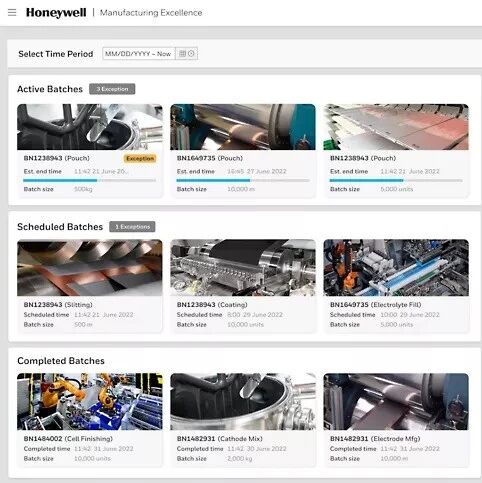The height and width of the screenshot is (483, 482).
Task: Select scheduled batch BN1238943 (Slitting) title
Action: [58, 305]
